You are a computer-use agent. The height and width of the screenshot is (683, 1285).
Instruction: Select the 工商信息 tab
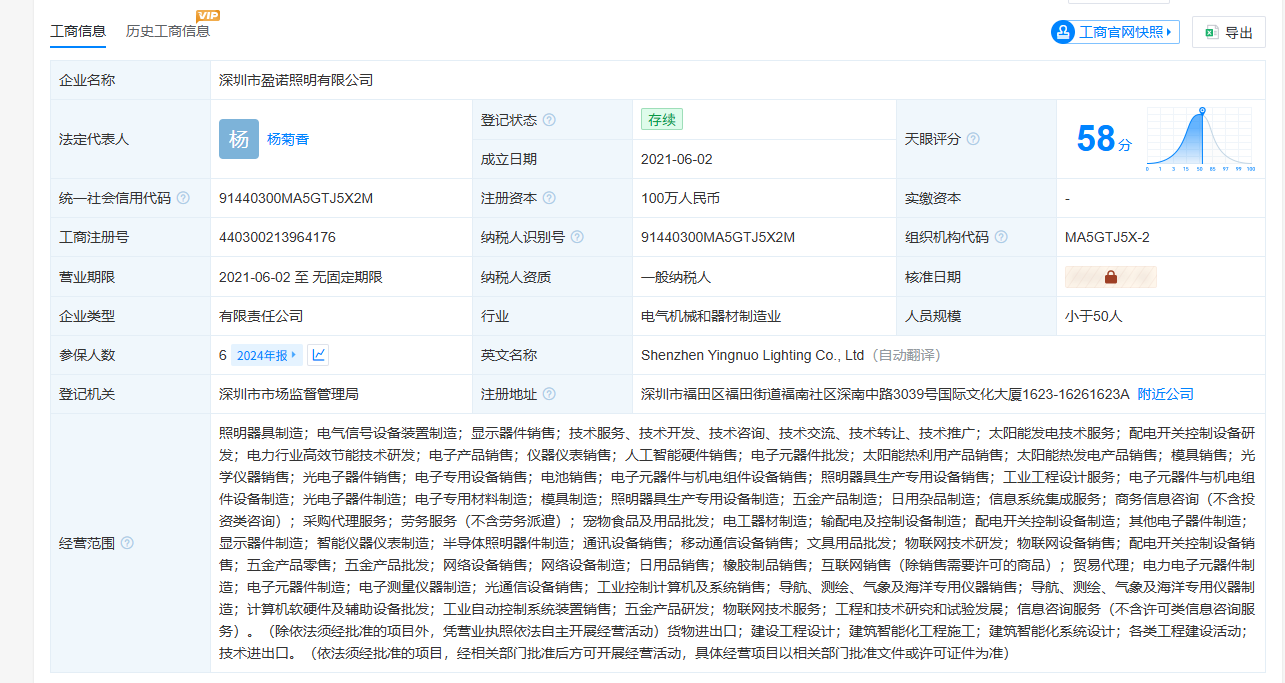[x=78, y=31]
